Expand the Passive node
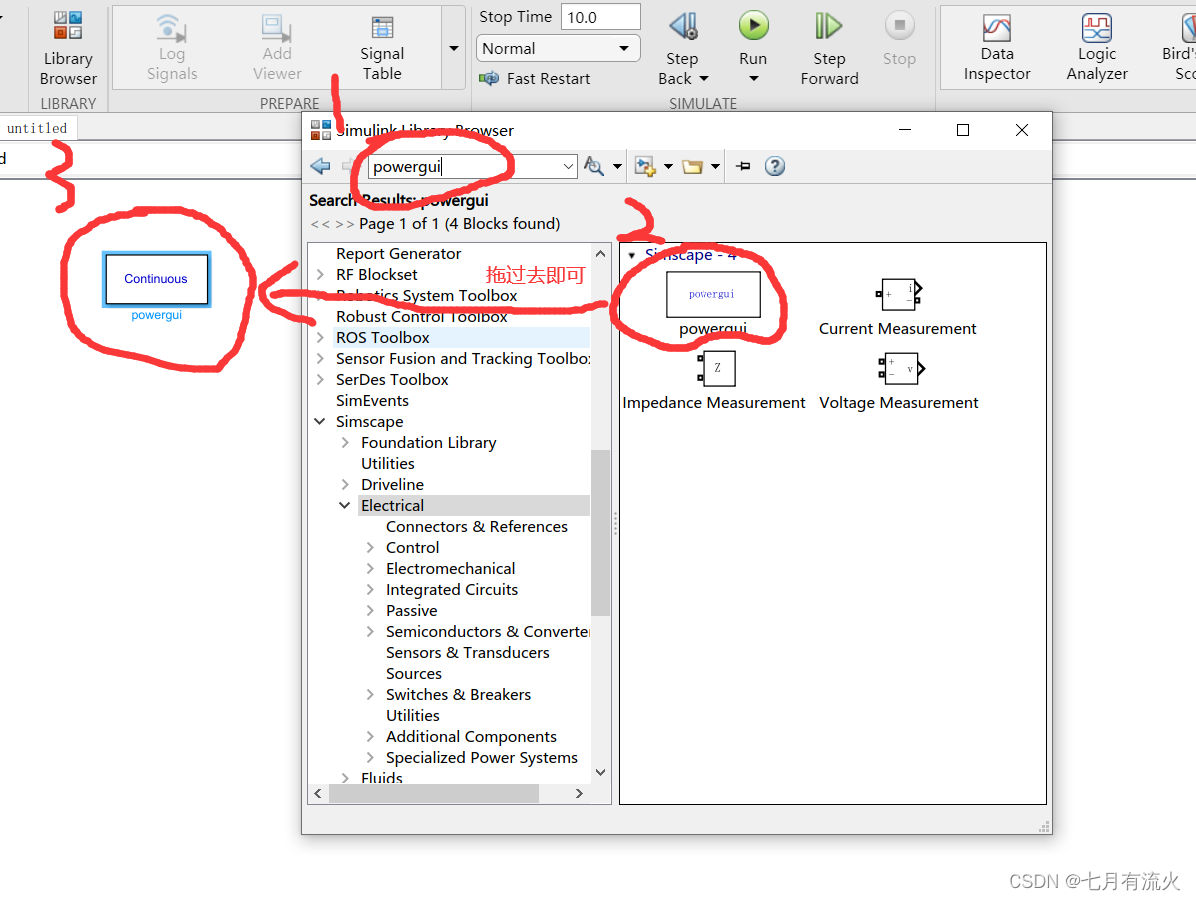The image size is (1196, 900). [370, 610]
